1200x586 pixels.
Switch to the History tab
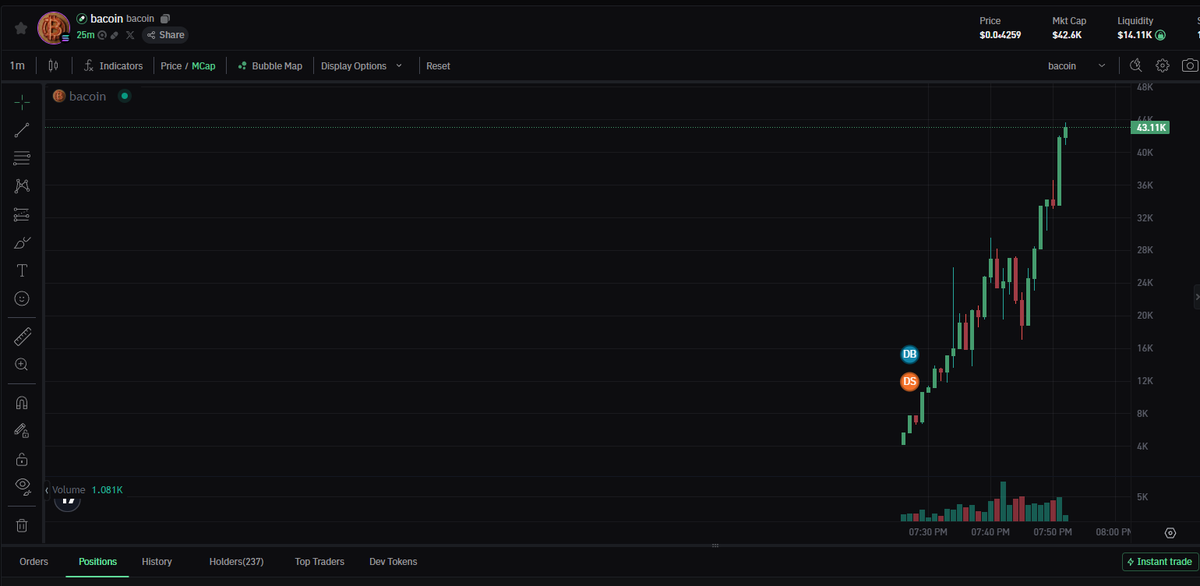157,562
